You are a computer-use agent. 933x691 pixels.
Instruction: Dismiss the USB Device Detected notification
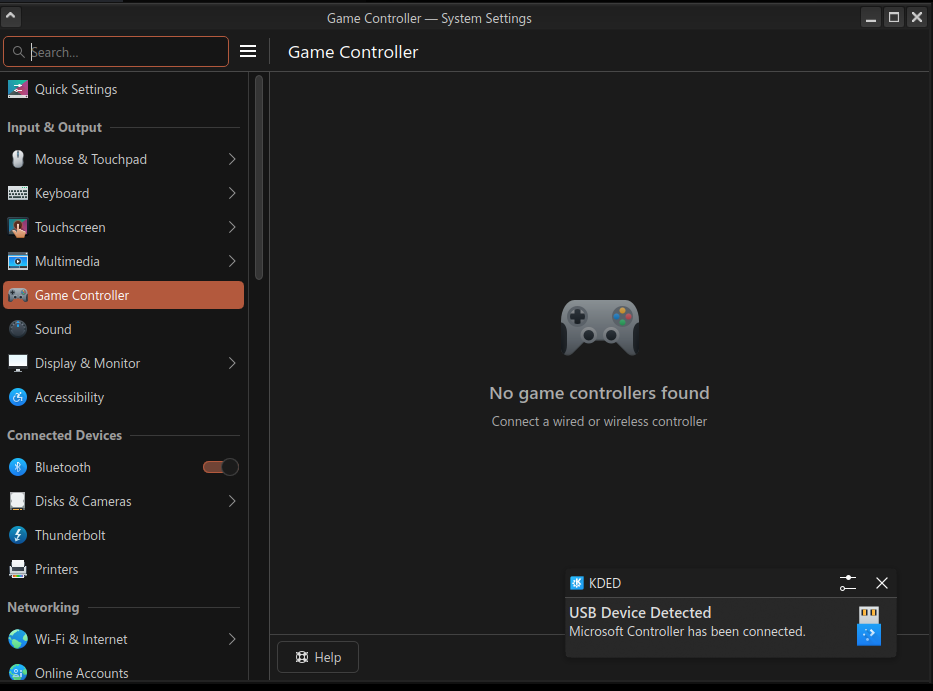tap(882, 583)
